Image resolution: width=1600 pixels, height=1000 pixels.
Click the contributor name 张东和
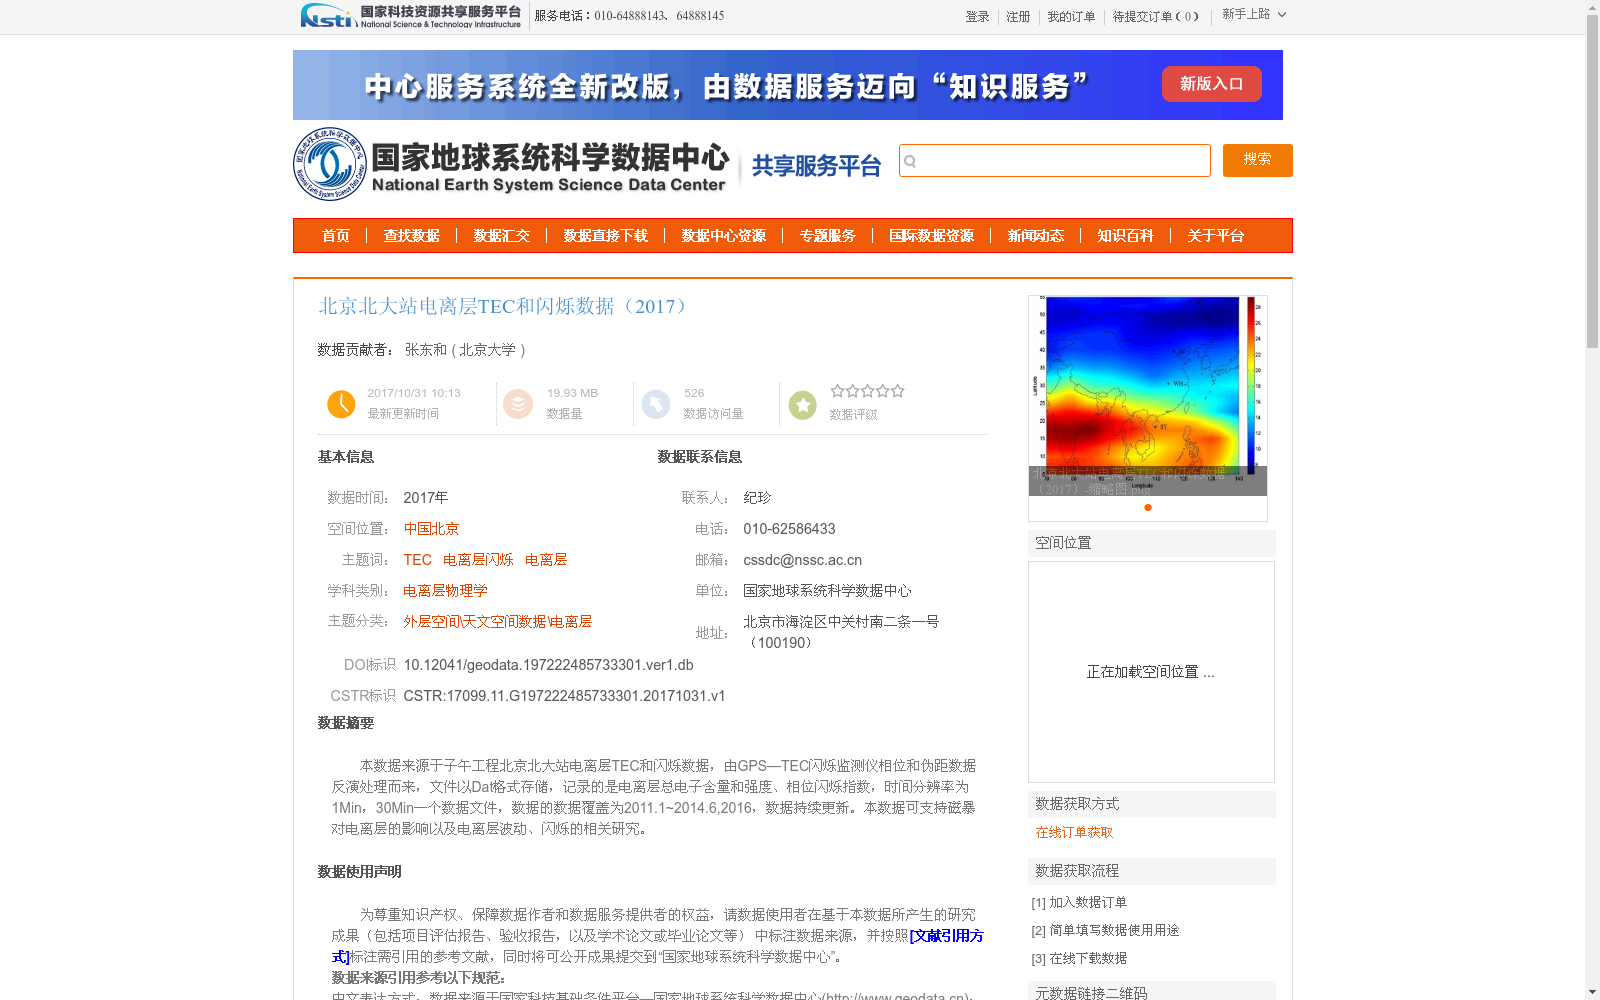tap(426, 350)
